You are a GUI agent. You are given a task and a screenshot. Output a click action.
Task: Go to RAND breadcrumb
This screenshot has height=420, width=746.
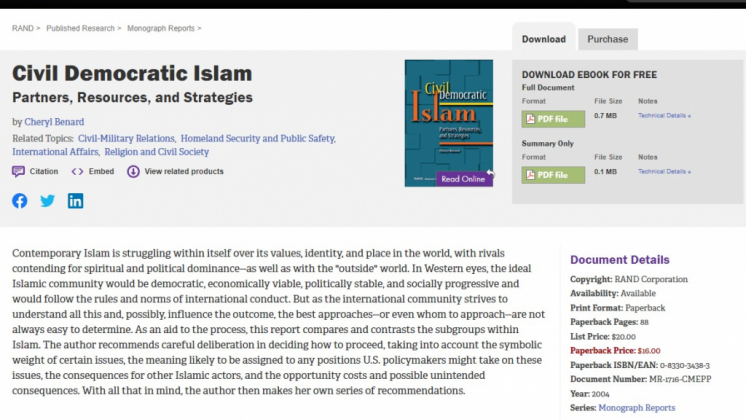(x=23, y=29)
